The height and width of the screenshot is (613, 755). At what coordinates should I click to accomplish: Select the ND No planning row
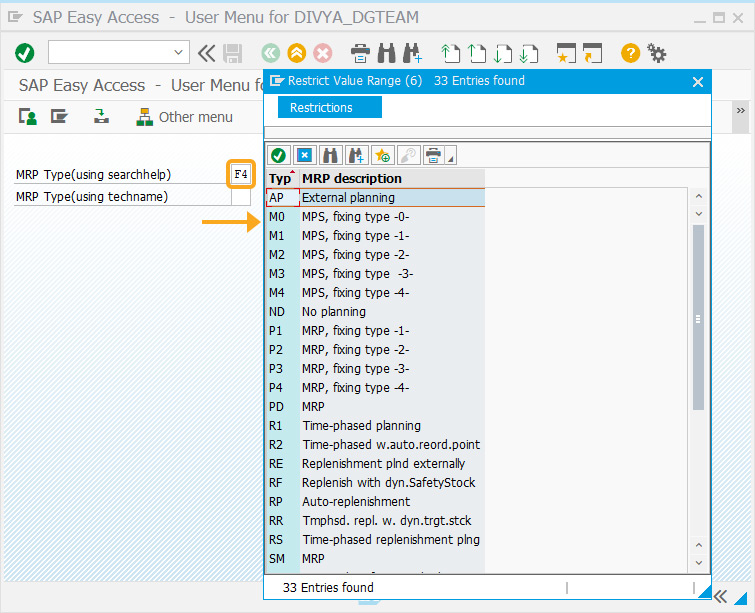pos(376,312)
